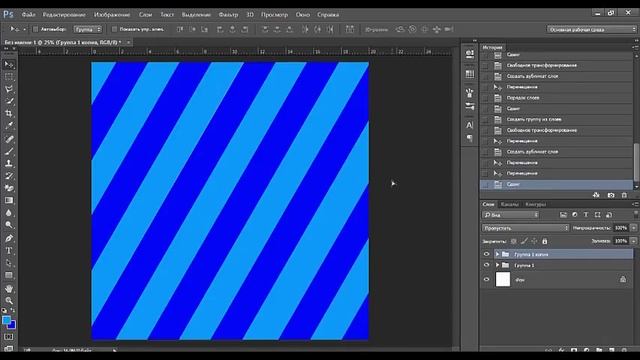Open the Редактирование menu
This screenshot has width=640, height=360.
point(64,15)
